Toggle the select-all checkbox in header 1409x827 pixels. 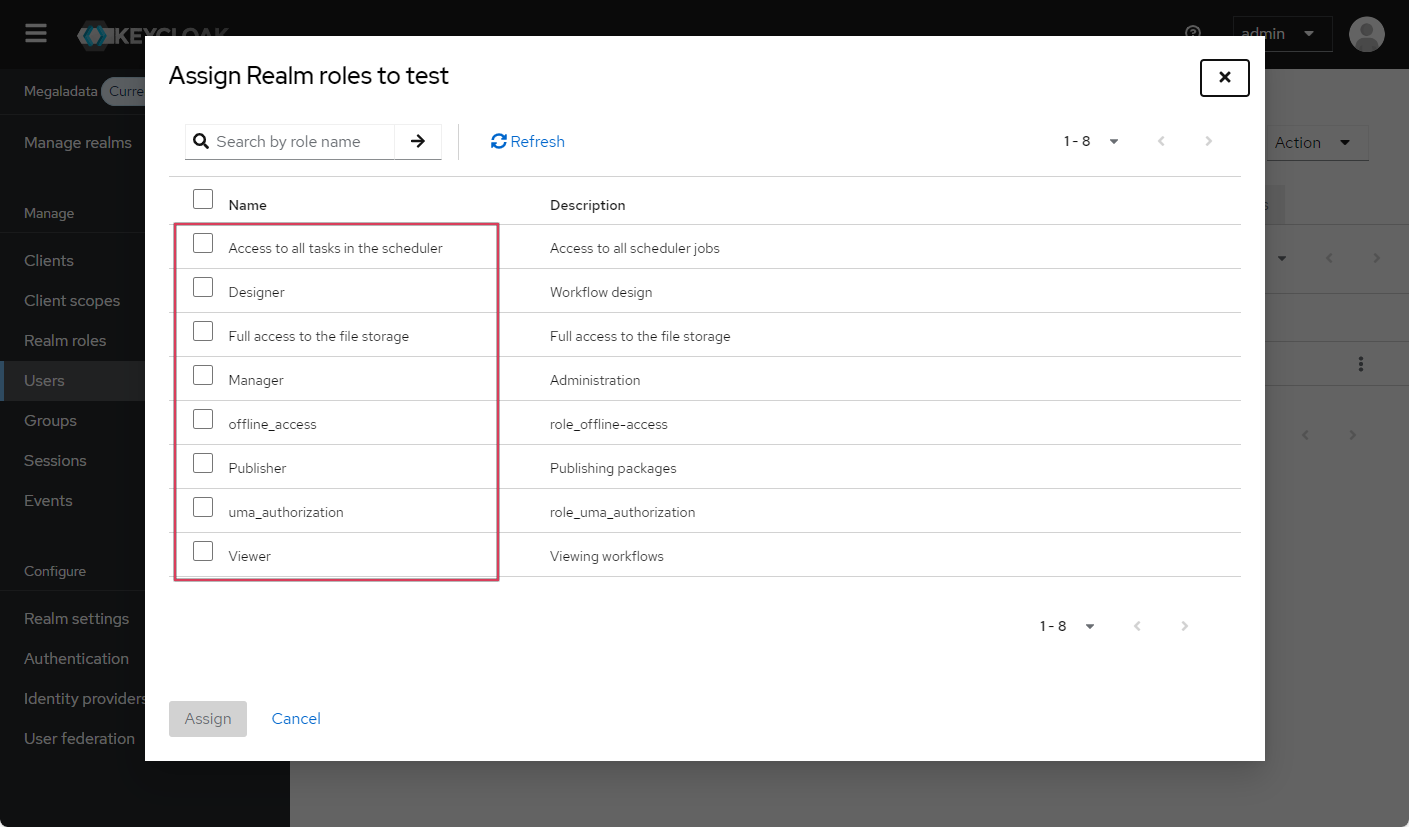pos(203,199)
